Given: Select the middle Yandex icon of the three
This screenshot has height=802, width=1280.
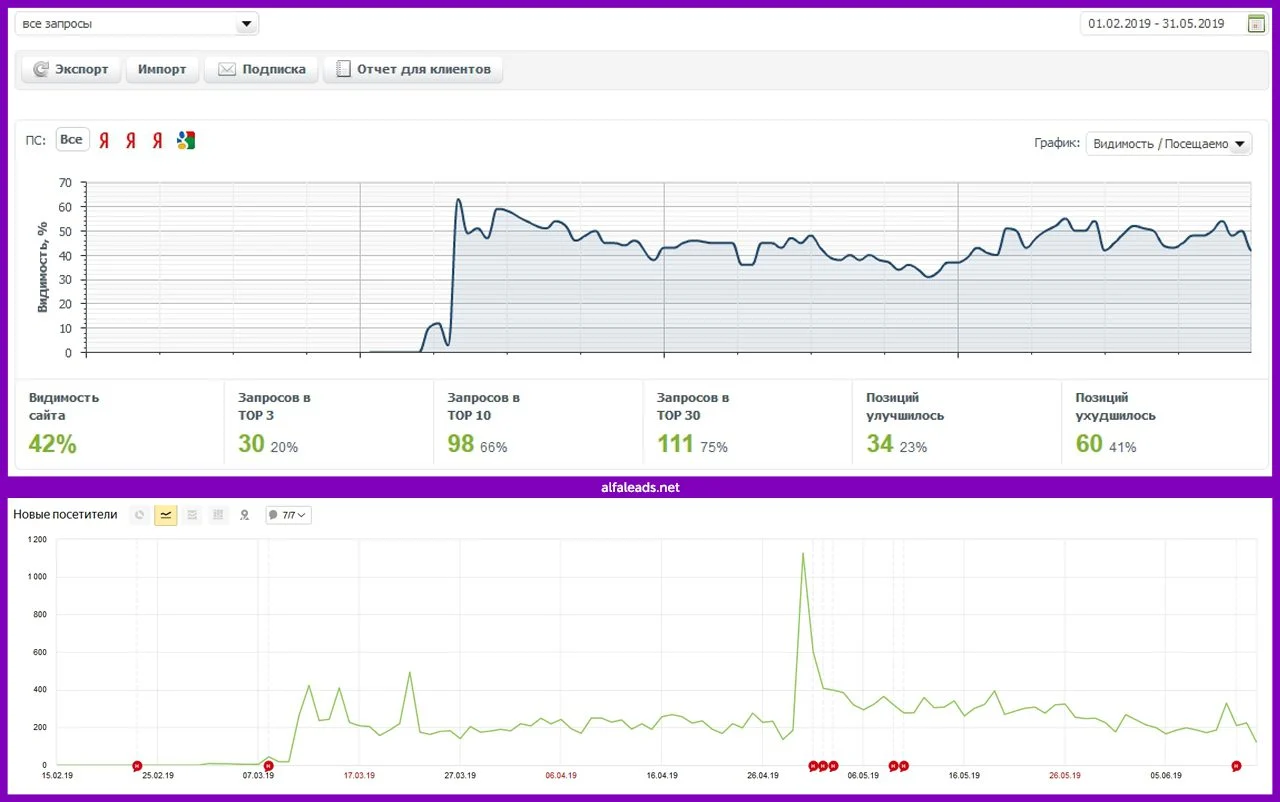Looking at the screenshot, I should pyautogui.click(x=131, y=141).
